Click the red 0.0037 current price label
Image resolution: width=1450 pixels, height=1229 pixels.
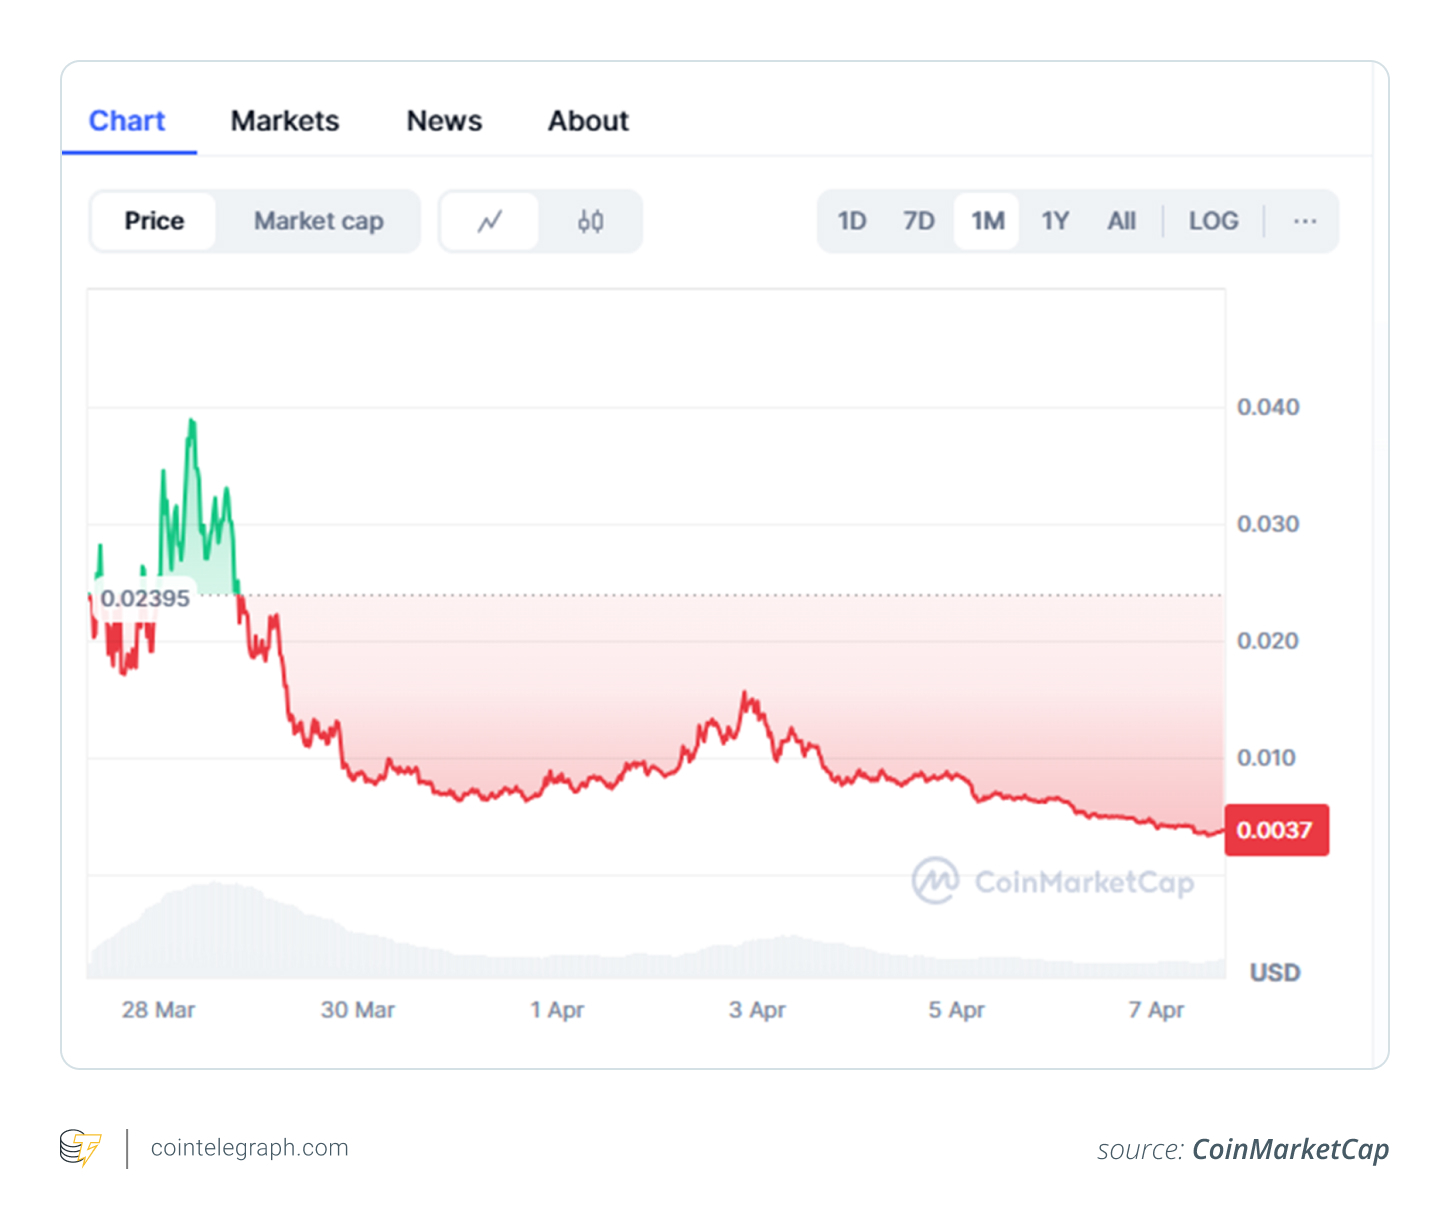(1275, 830)
